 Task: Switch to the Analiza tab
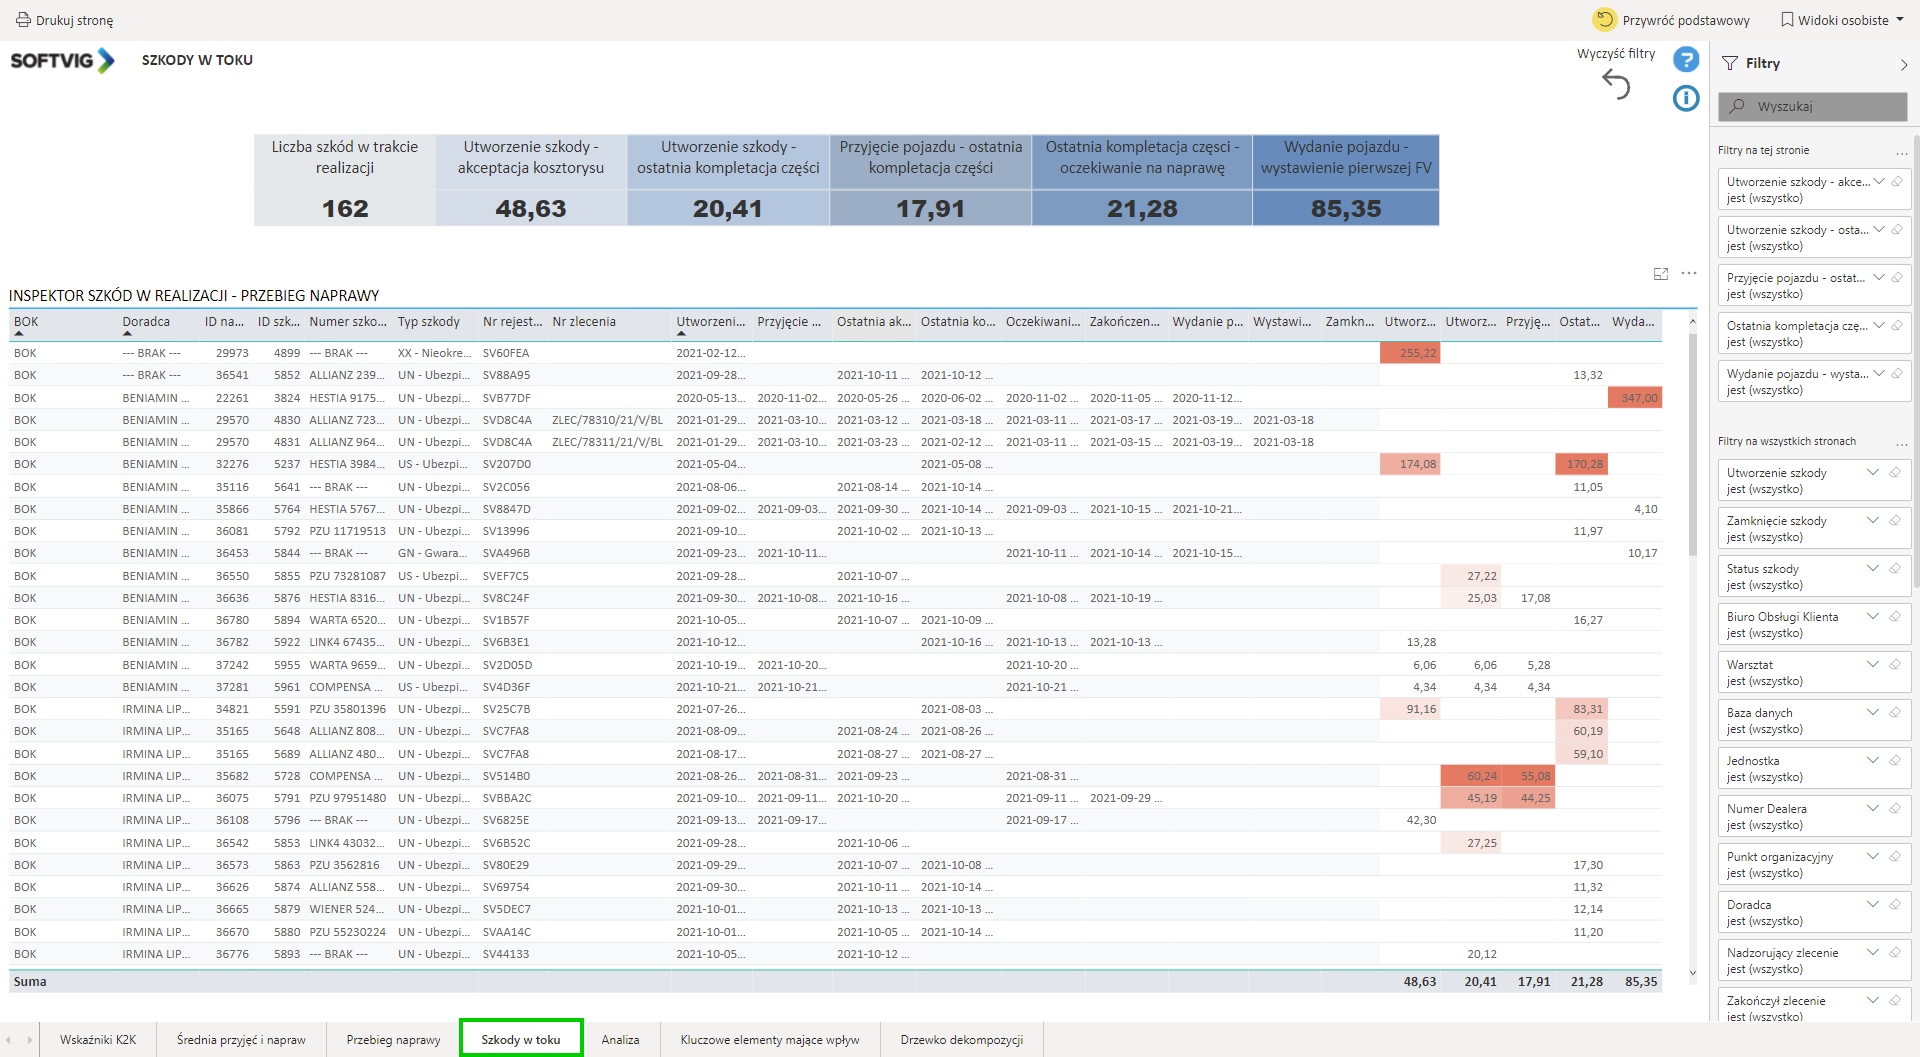pyautogui.click(x=620, y=1040)
